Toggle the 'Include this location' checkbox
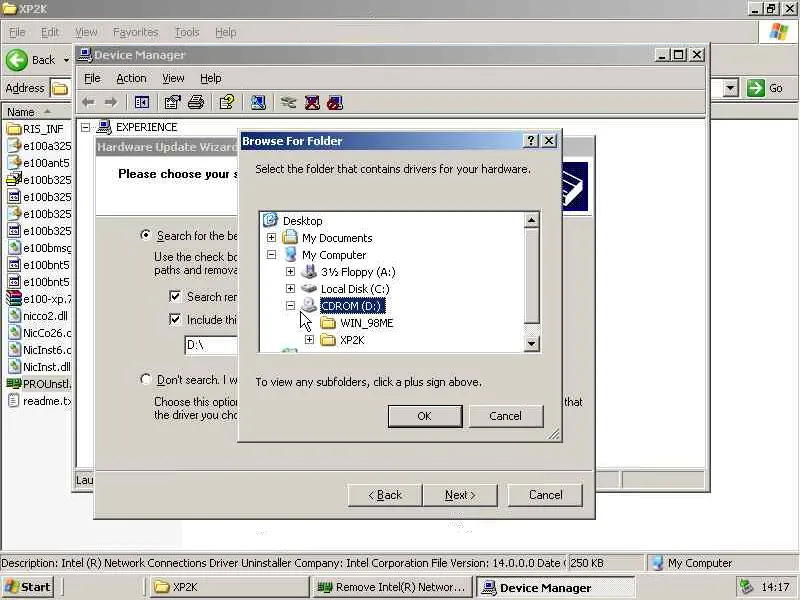 (x=175, y=319)
